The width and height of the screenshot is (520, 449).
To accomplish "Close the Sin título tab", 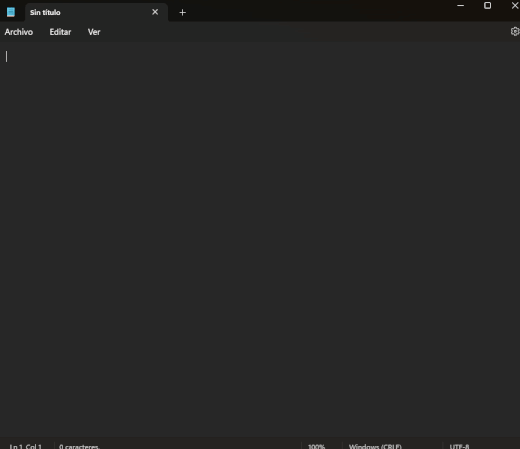I will pyautogui.click(x=155, y=12).
